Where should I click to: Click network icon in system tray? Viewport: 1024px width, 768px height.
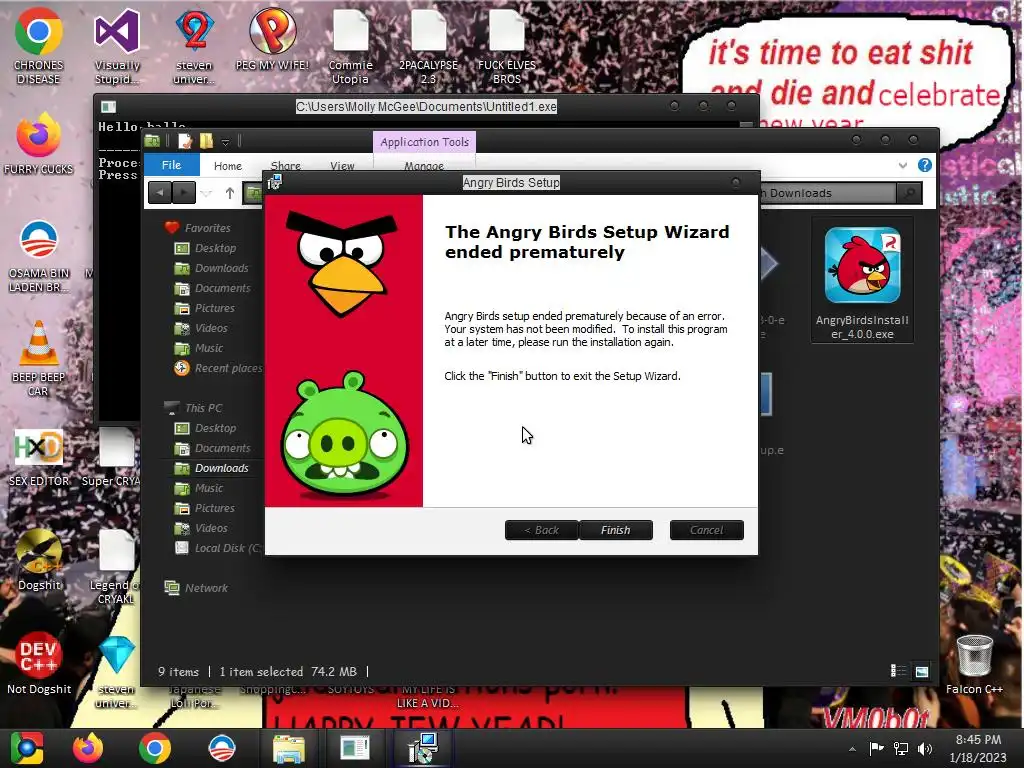[901, 748]
